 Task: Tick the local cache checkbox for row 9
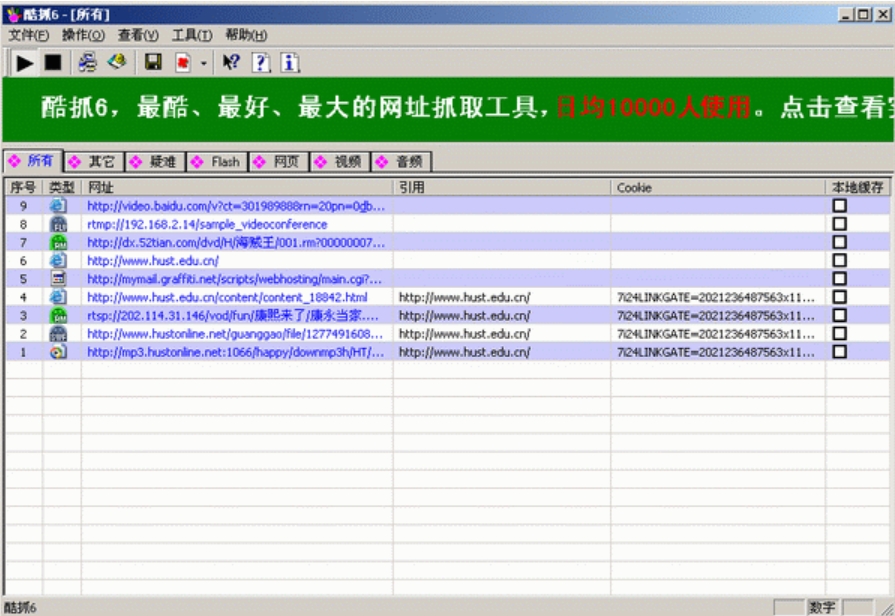[x=839, y=206]
